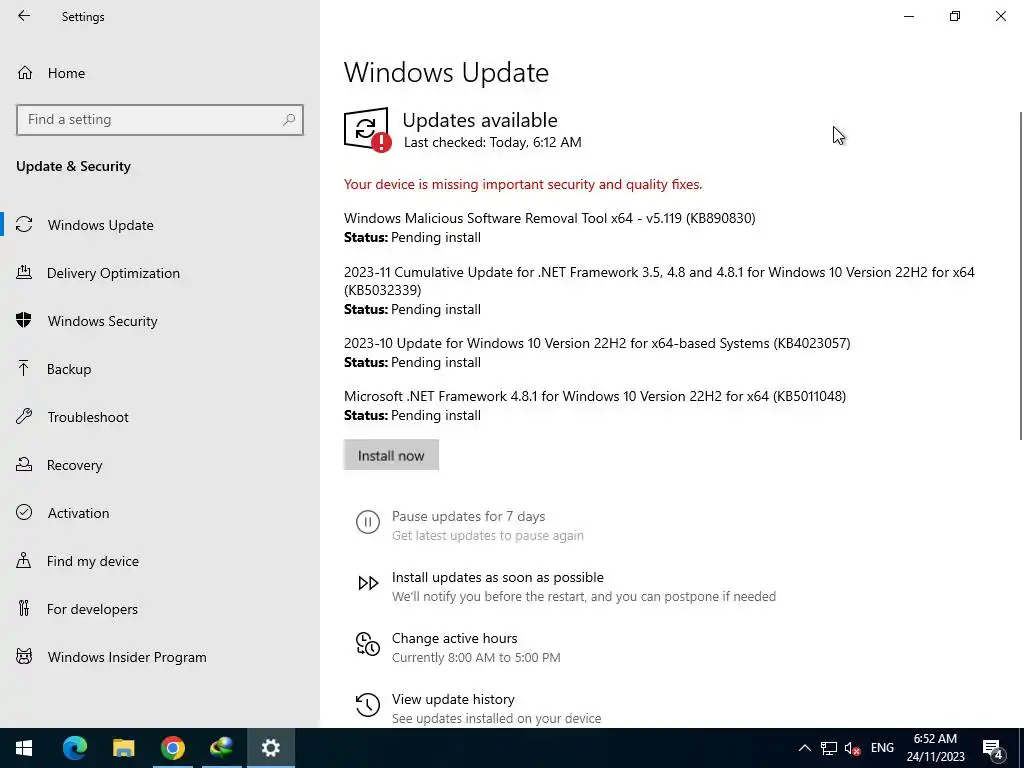Open Windows Security page

[x=160, y=321]
